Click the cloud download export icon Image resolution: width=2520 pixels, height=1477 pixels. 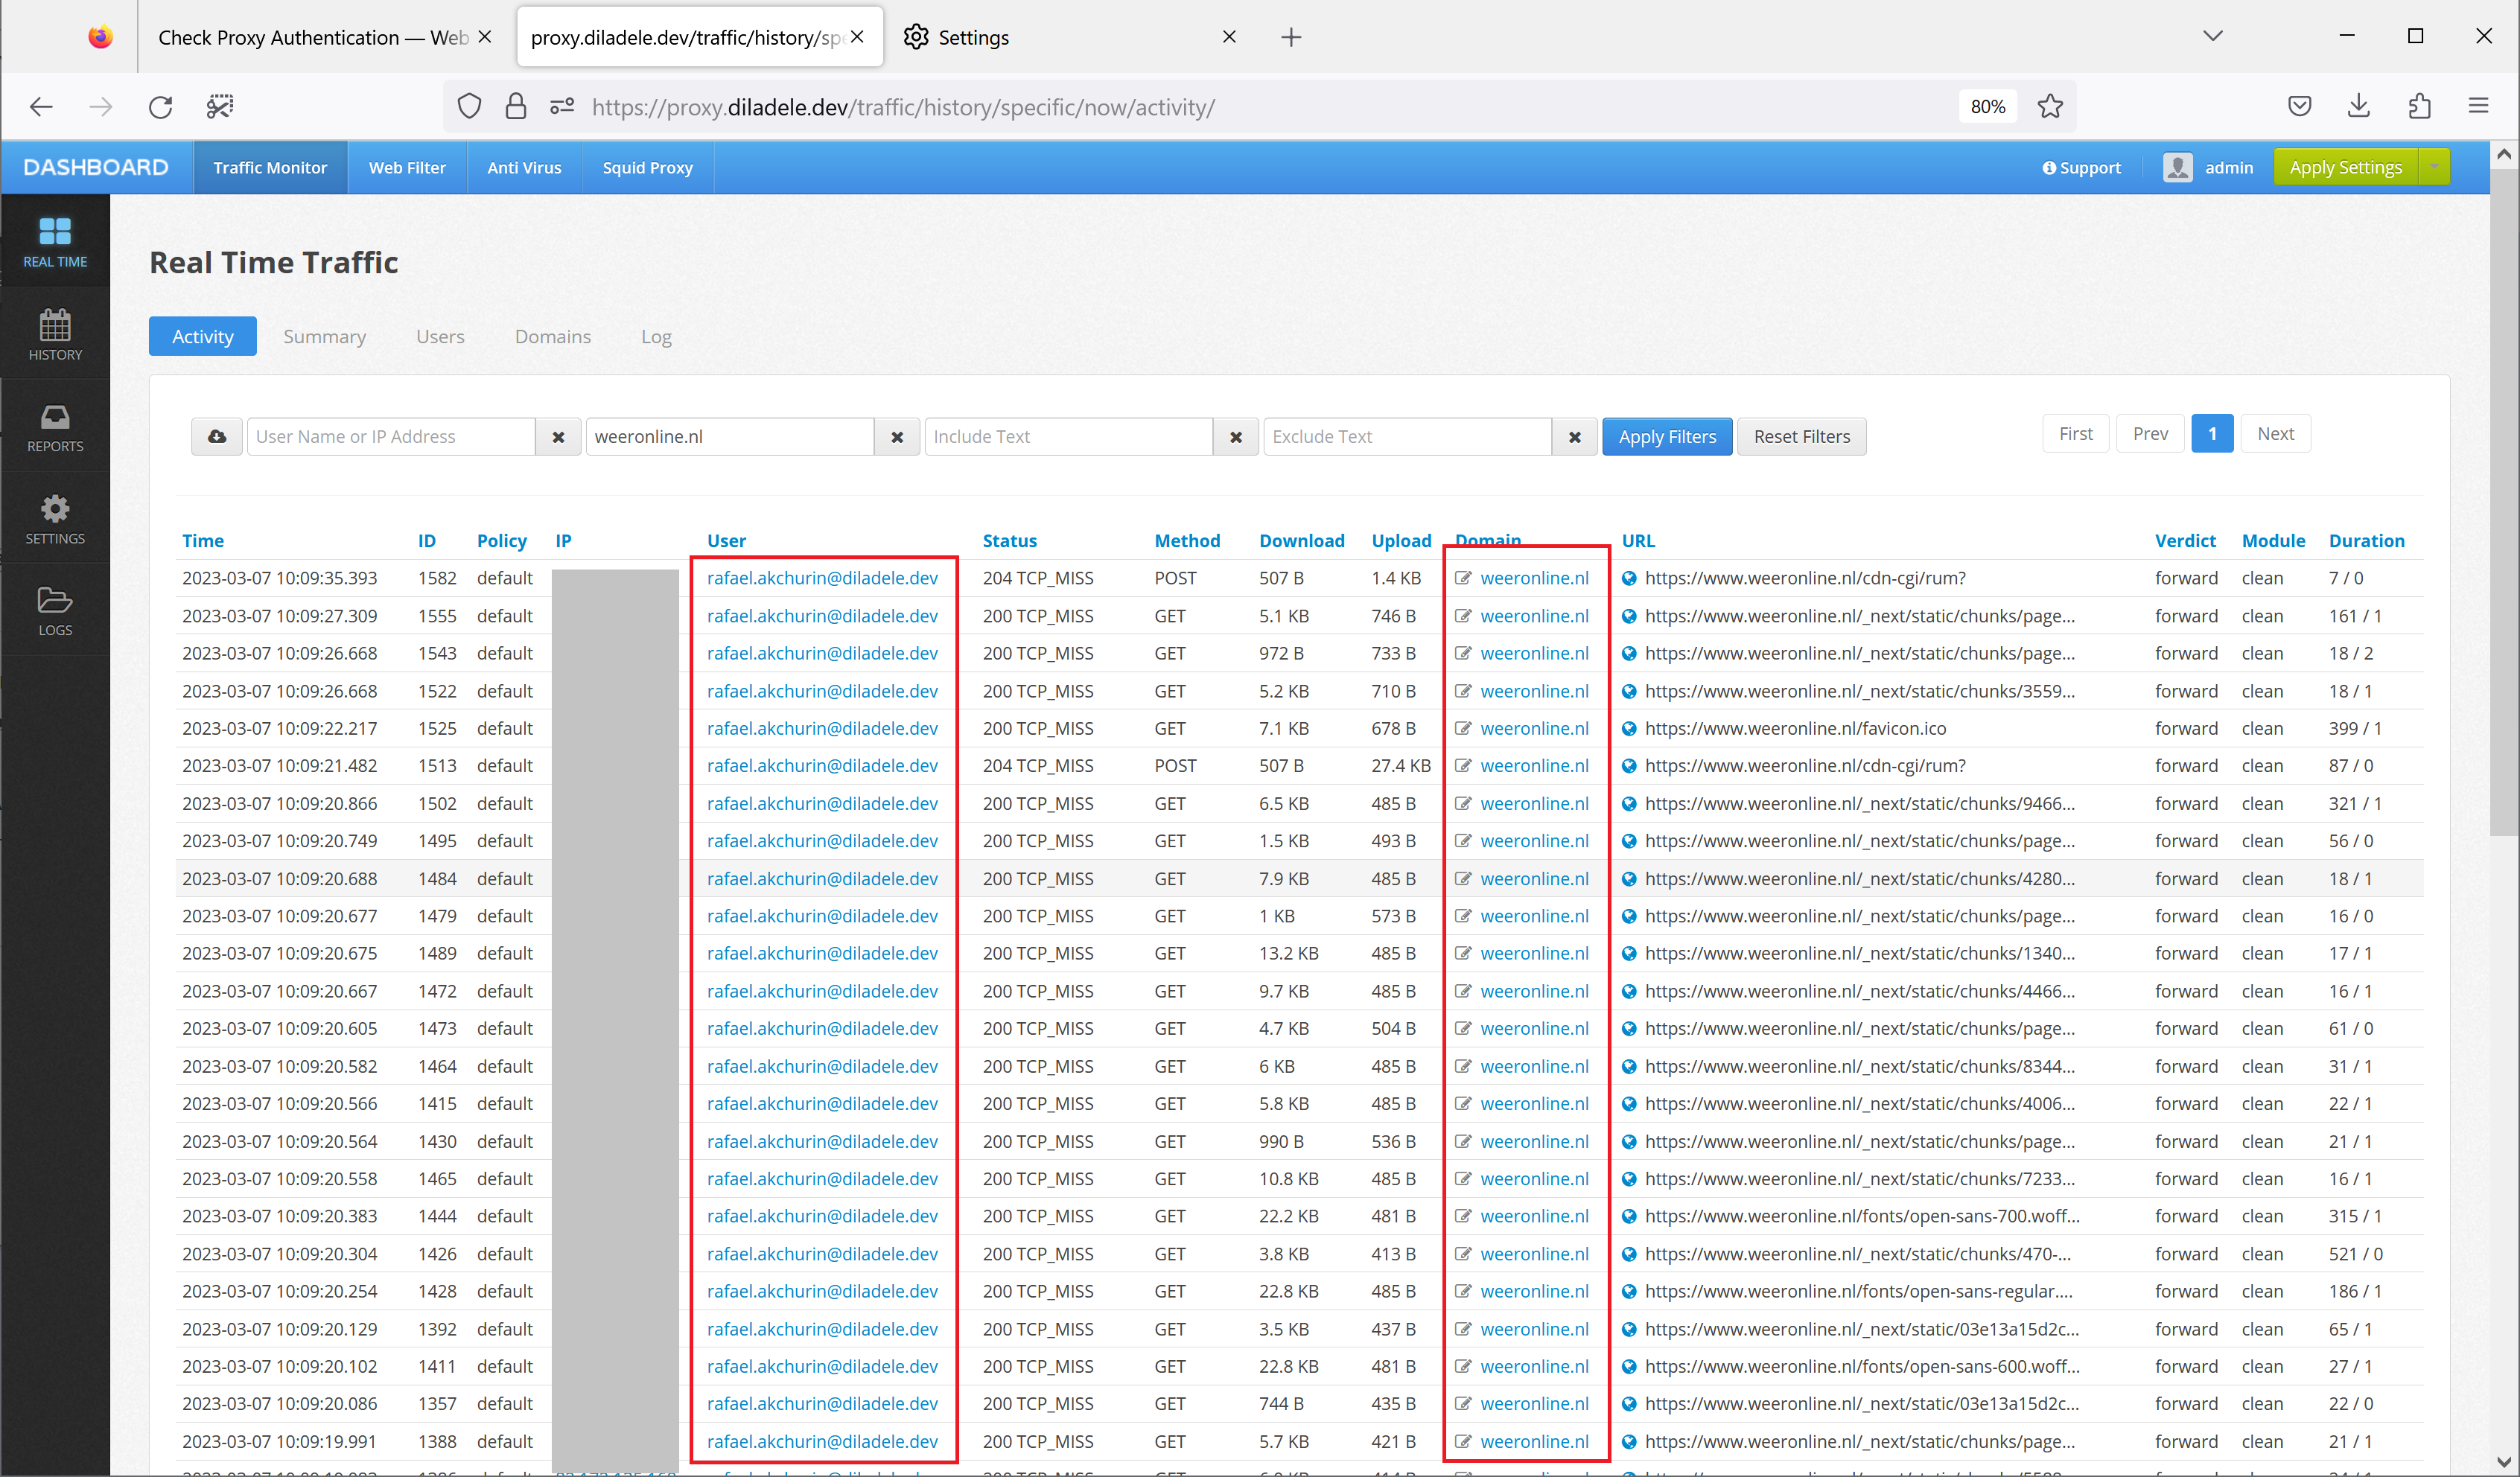click(x=217, y=437)
